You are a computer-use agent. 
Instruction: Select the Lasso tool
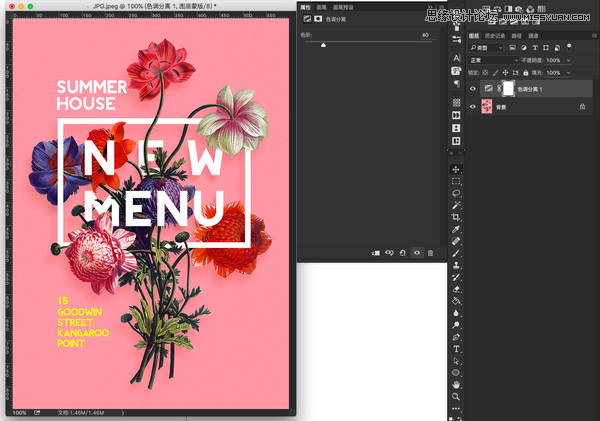(x=456, y=193)
